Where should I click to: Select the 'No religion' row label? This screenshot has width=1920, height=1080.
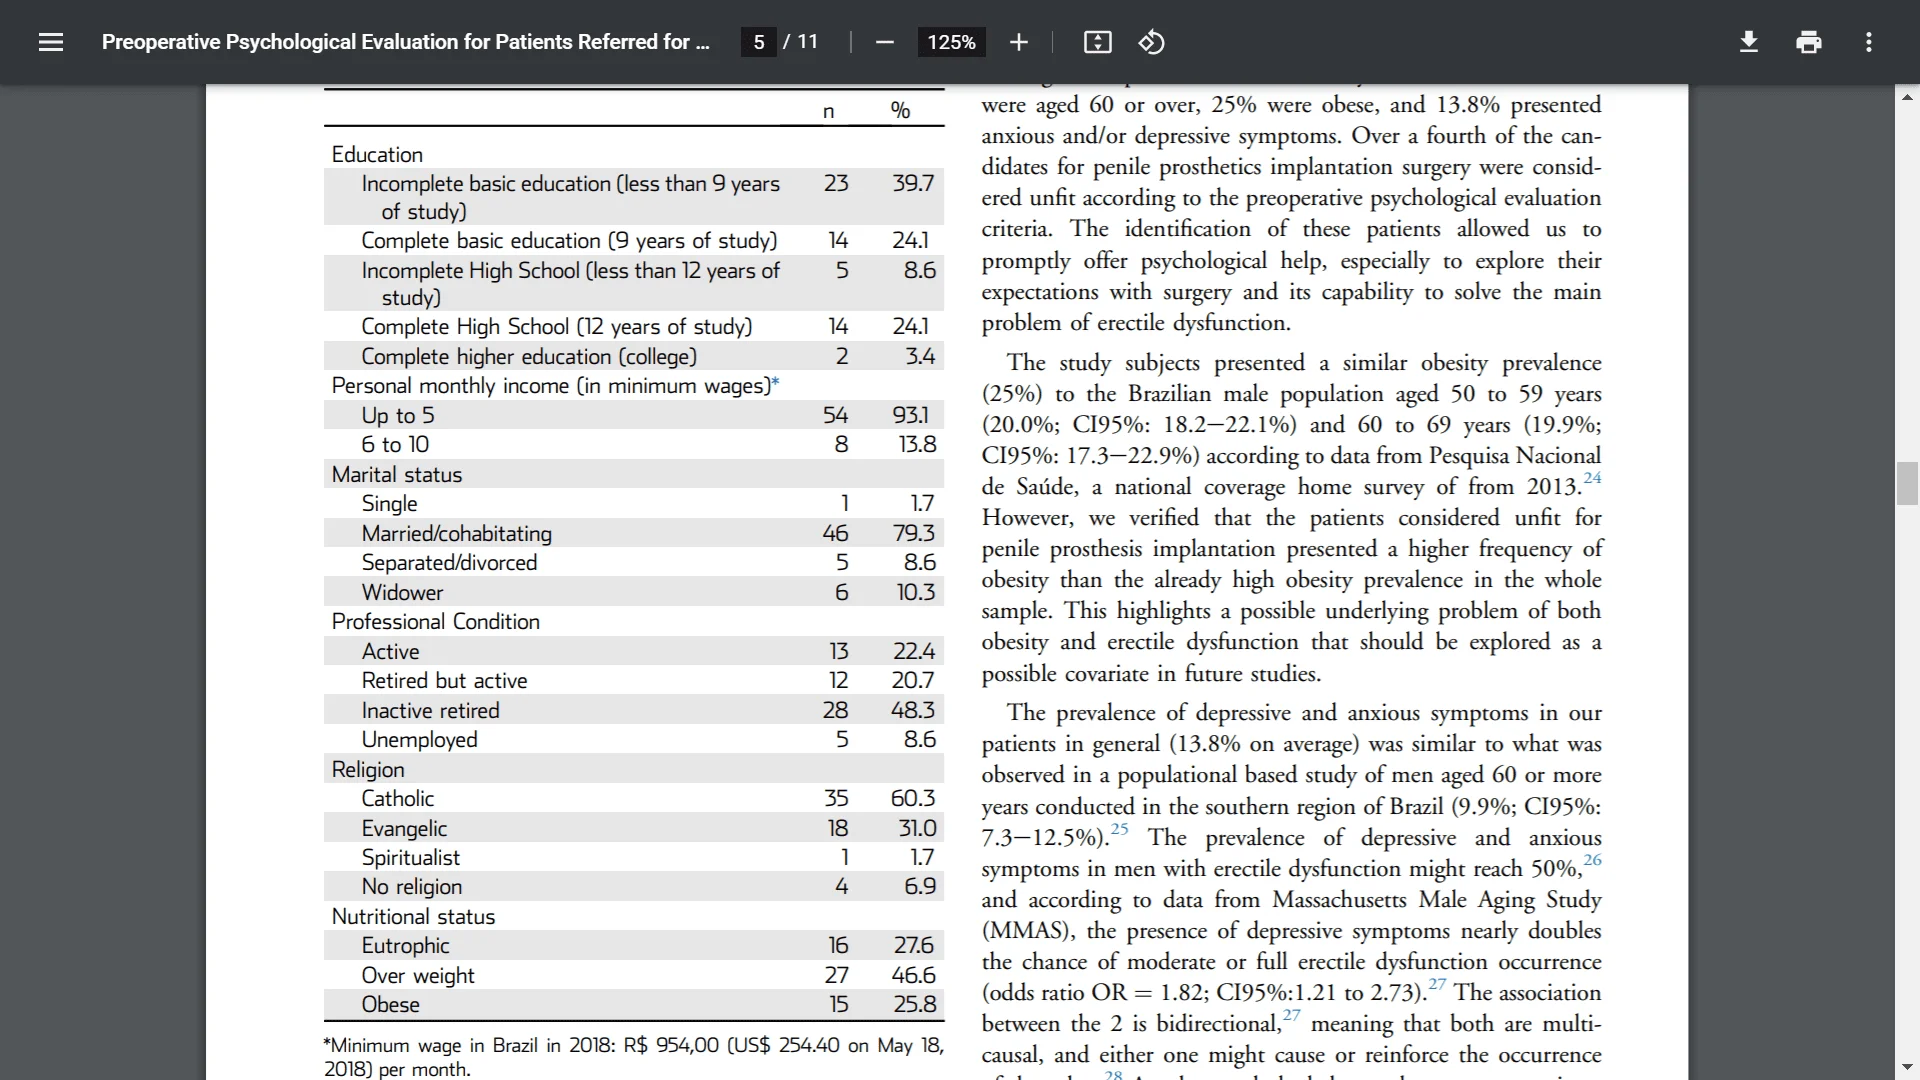click(411, 887)
